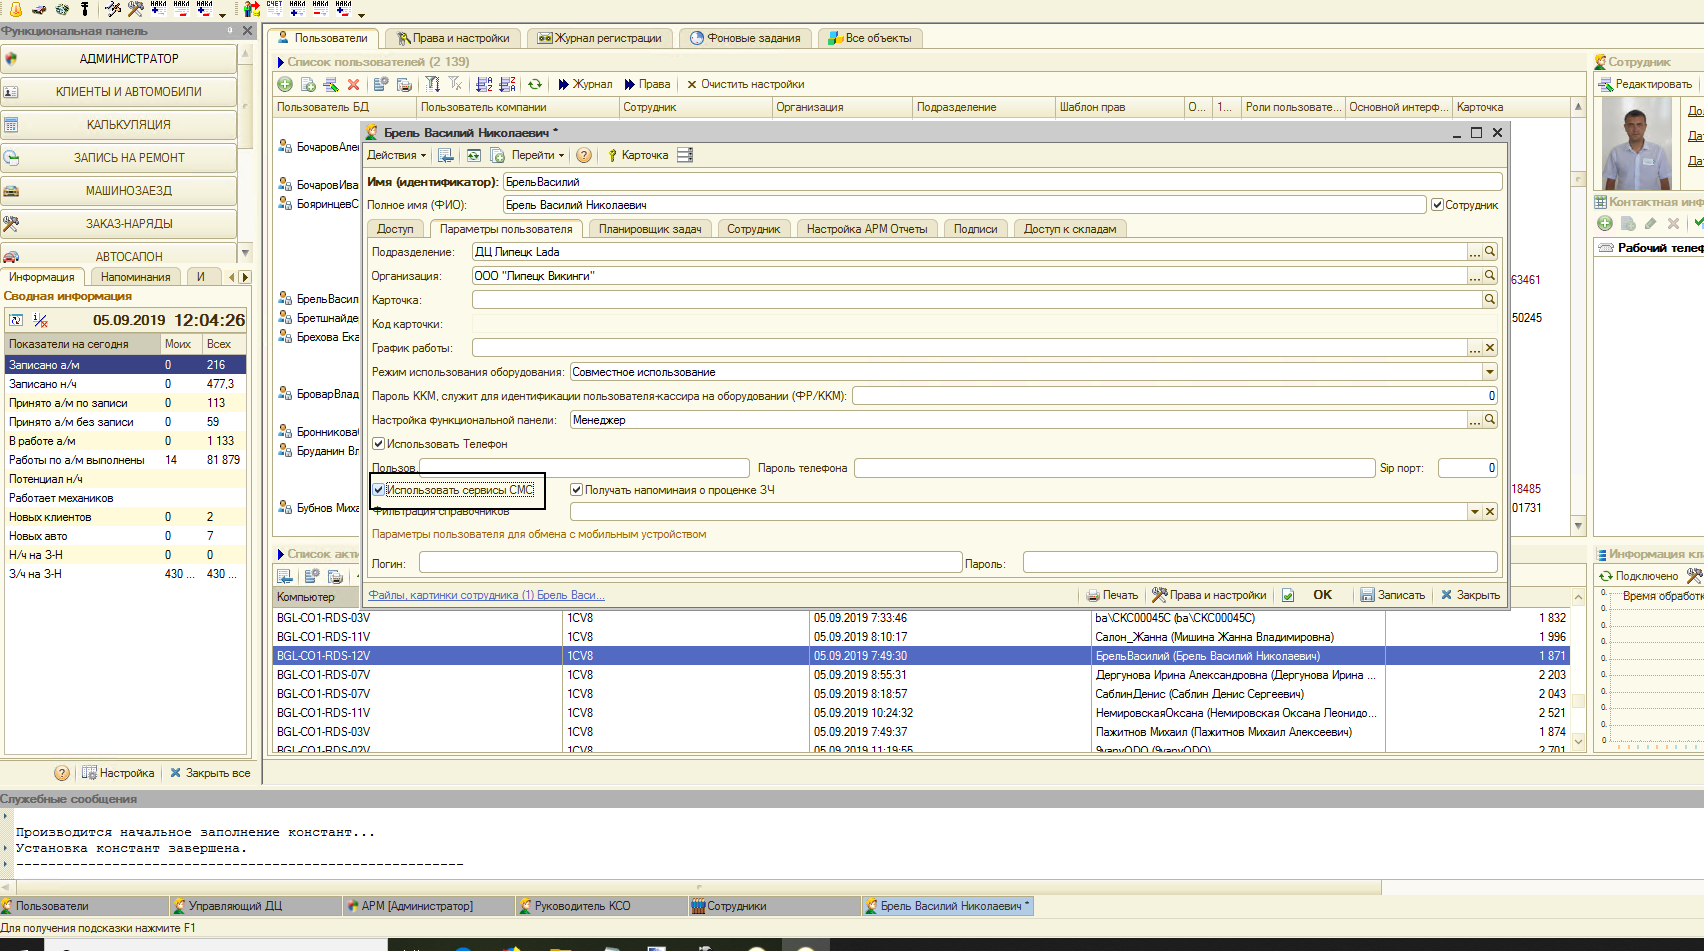Click the refresh list icon in users toolbar
1704x951 pixels.
535,85
